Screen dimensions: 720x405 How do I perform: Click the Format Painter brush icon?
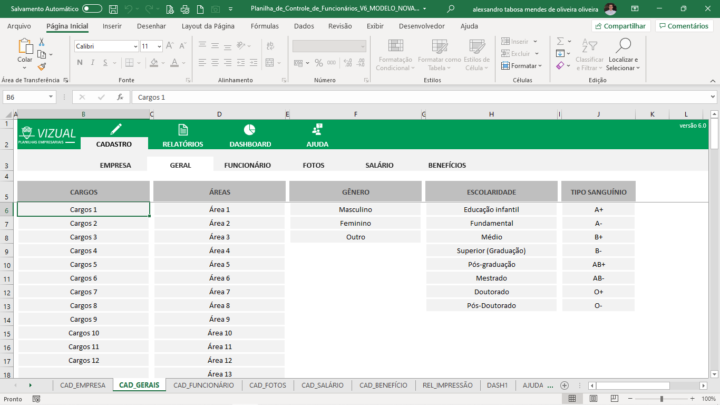click(41, 67)
